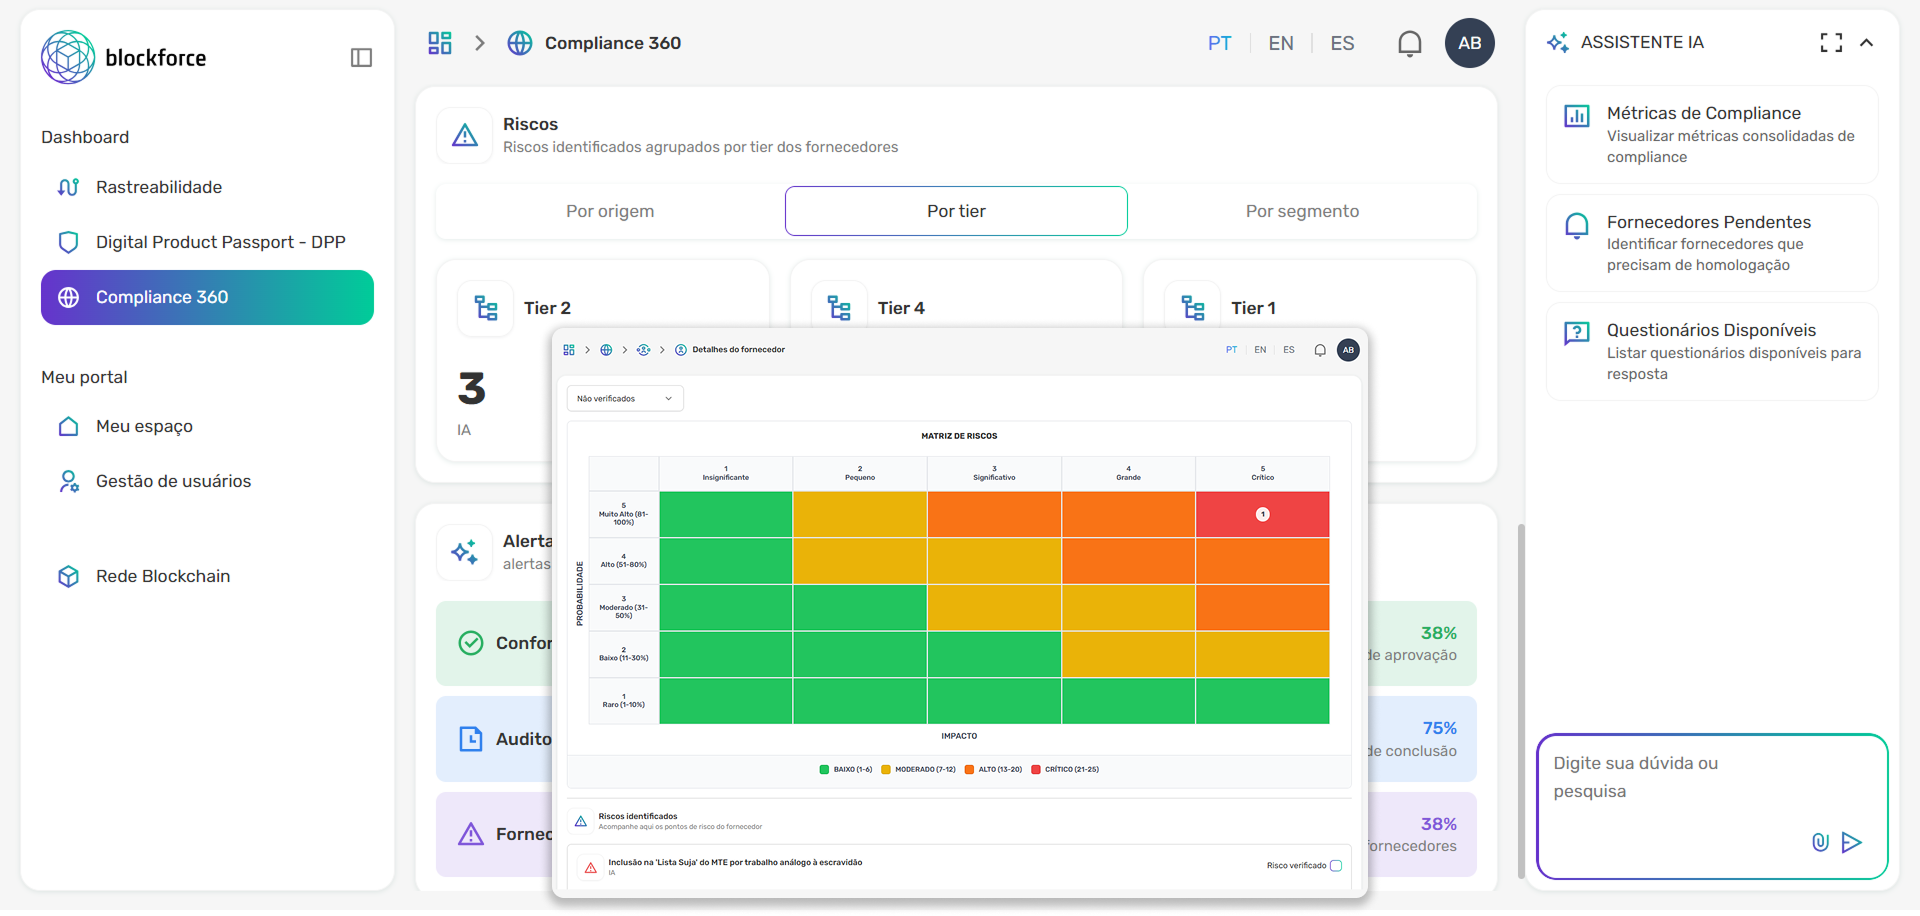This screenshot has width=1920, height=916.
Task: Click the Assistente IA sparkle icon
Action: [x=1558, y=42]
